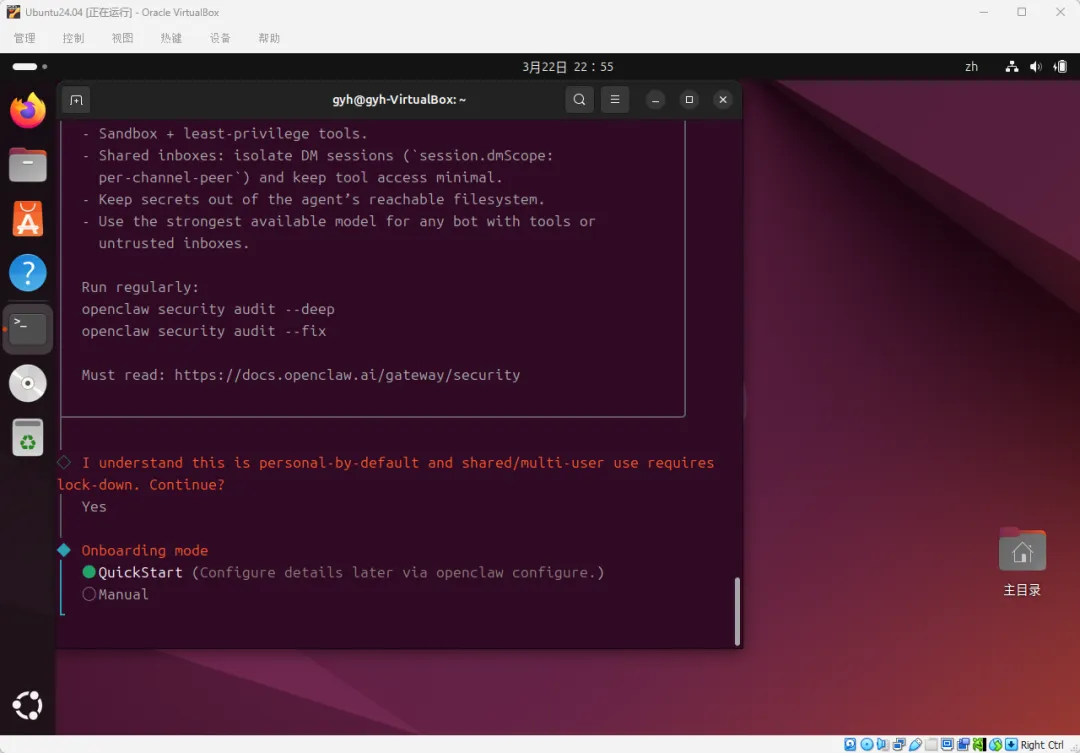This screenshot has height=753, width=1080.
Task: Click the optical drive status icon
Action: click(866, 744)
